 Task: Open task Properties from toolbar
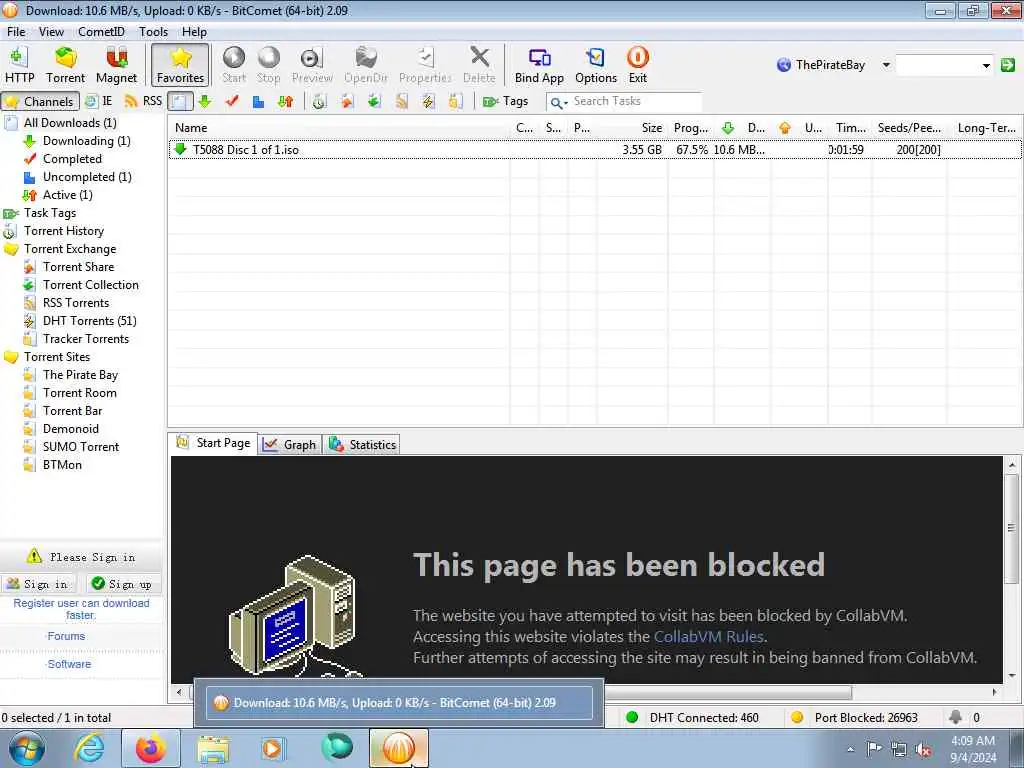[425, 65]
